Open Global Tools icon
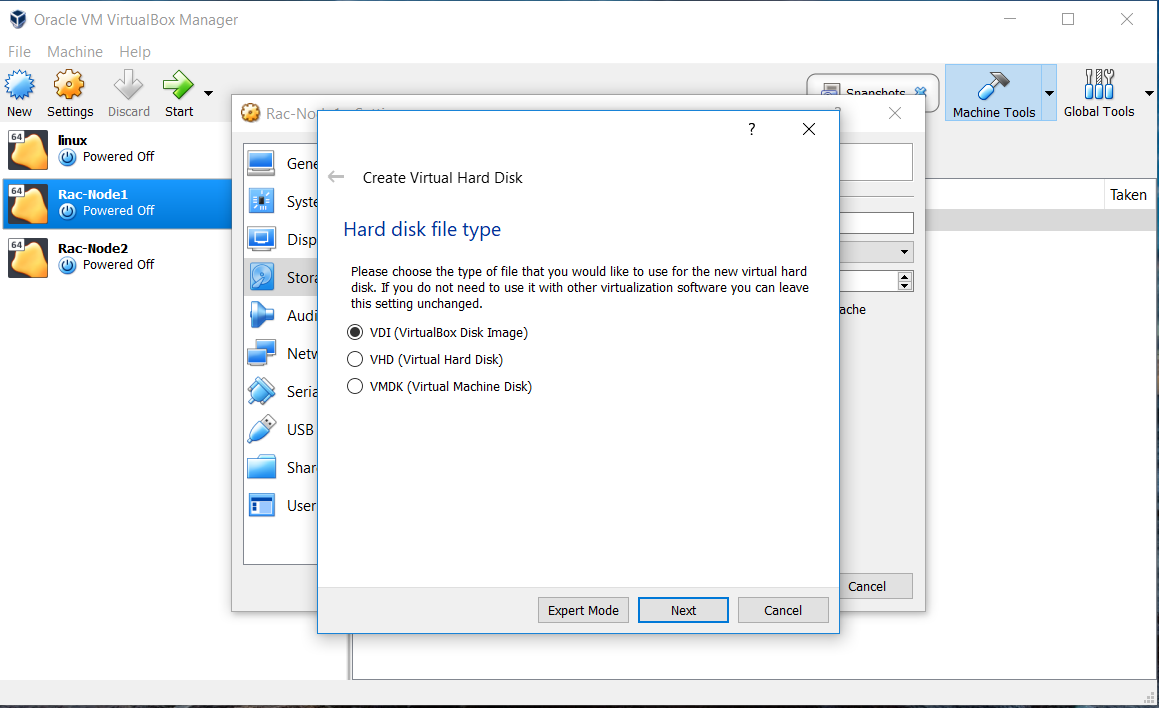This screenshot has height=708, width=1159. (1099, 84)
